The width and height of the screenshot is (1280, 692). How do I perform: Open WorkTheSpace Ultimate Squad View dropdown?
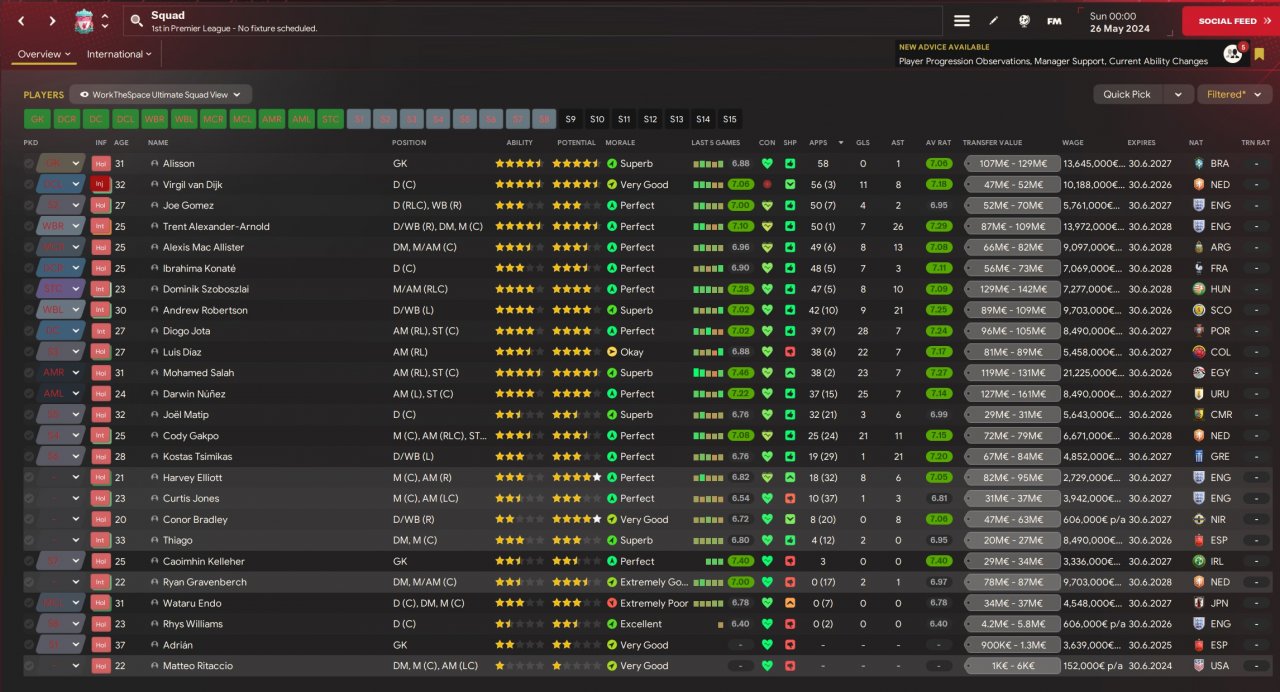(161, 94)
